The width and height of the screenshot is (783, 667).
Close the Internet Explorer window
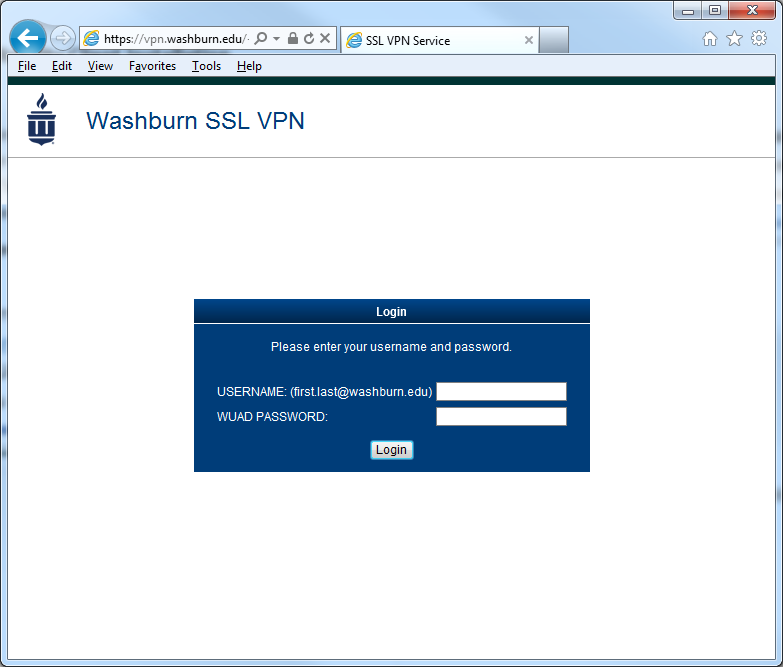point(752,10)
